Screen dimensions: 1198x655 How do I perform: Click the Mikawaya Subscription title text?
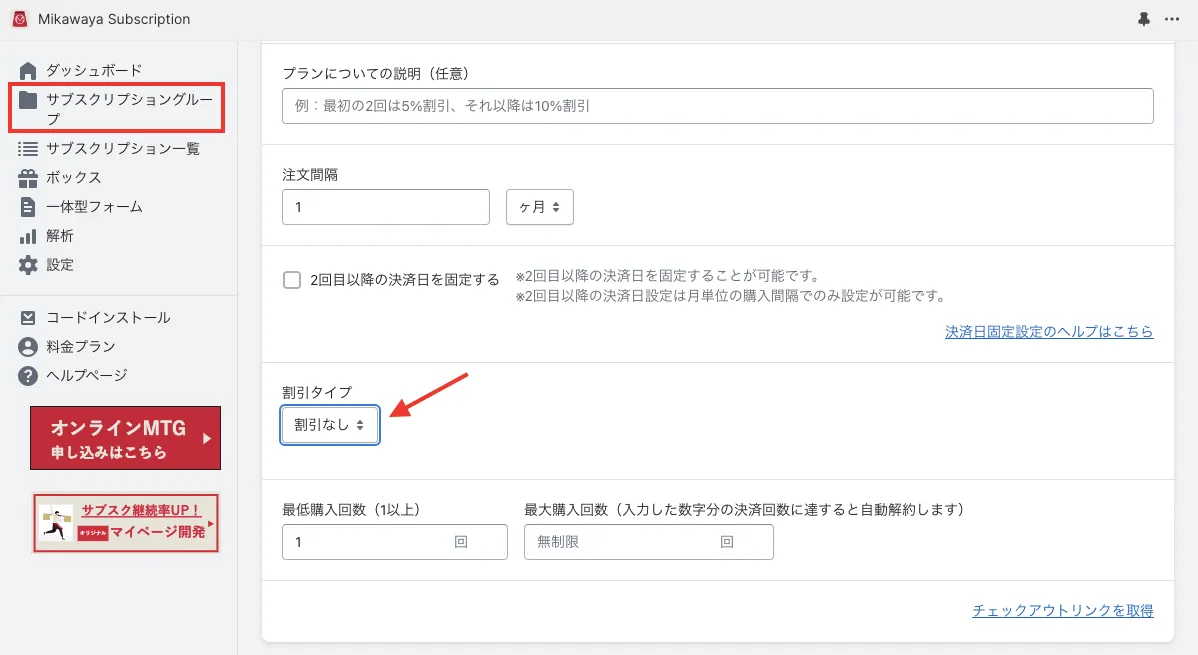coord(114,19)
